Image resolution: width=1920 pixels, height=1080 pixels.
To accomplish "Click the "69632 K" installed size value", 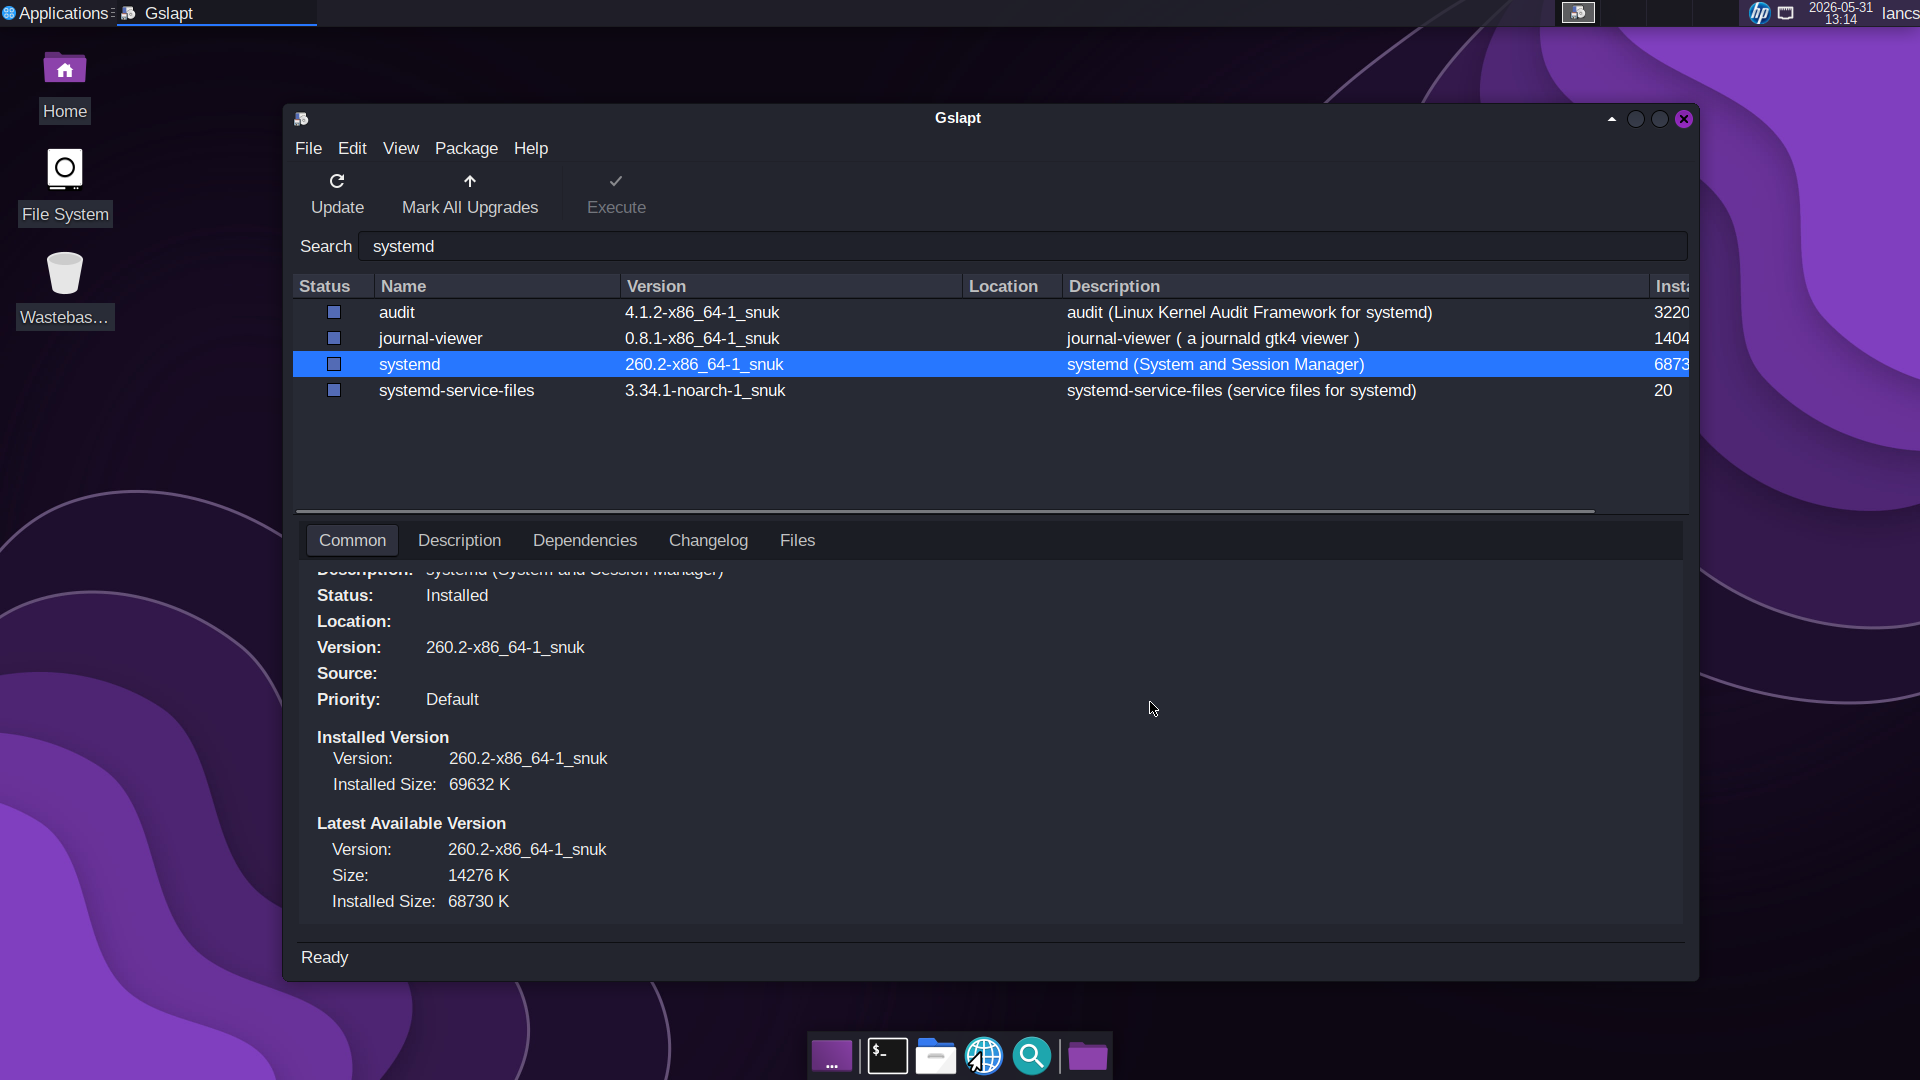I will [479, 784].
